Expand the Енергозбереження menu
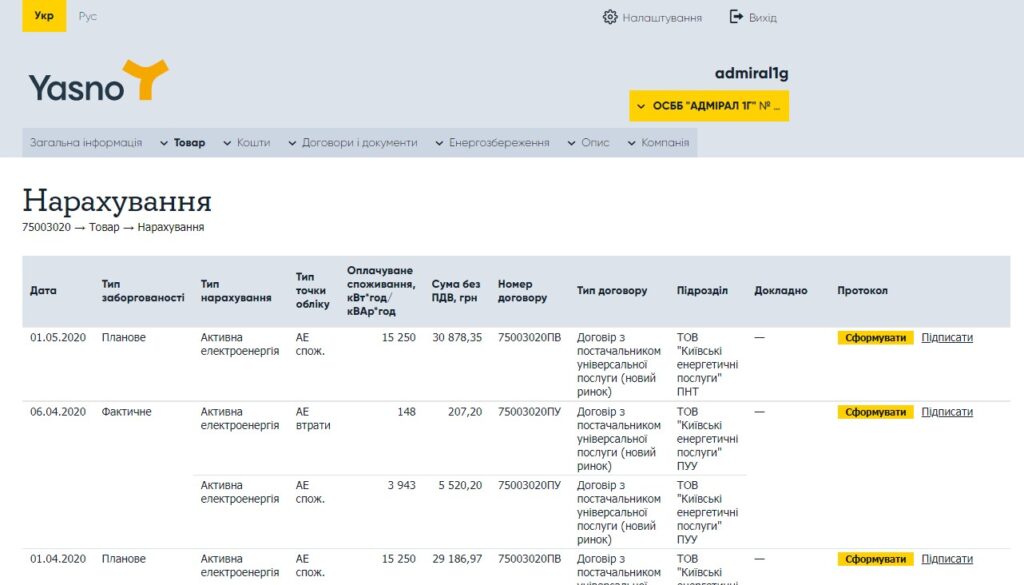The width and height of the screenshot is (1024, 585). coord(499,142)
